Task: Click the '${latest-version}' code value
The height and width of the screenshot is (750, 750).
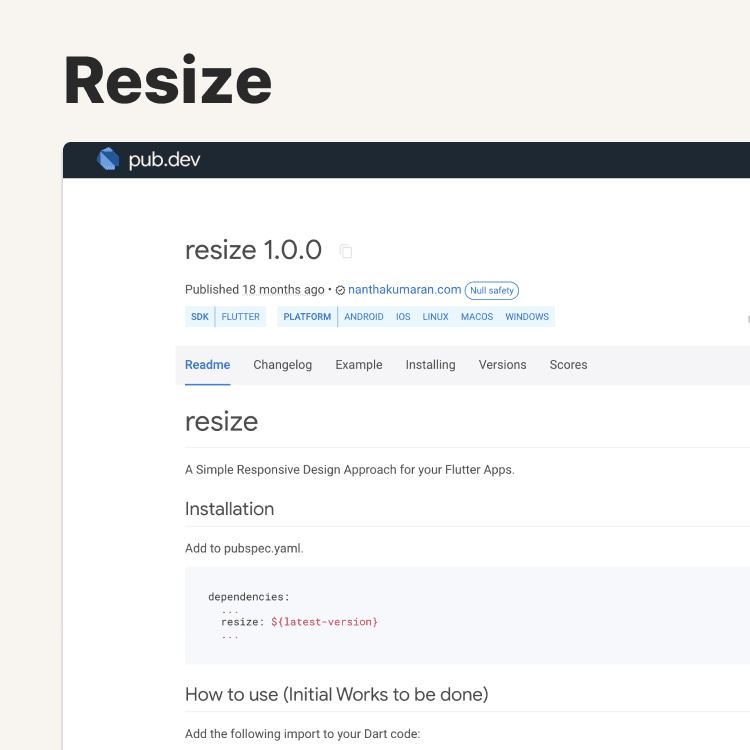Action: click(324, 622)
